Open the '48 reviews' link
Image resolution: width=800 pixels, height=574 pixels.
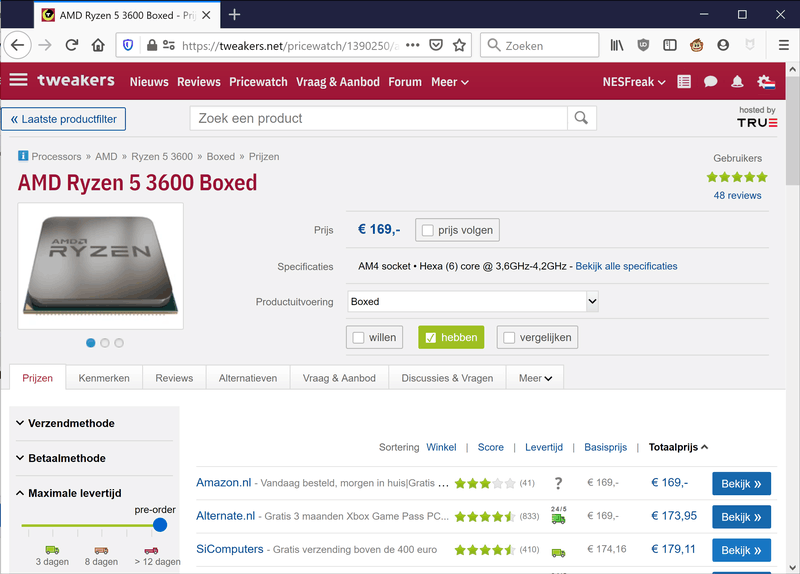point(737,195)
